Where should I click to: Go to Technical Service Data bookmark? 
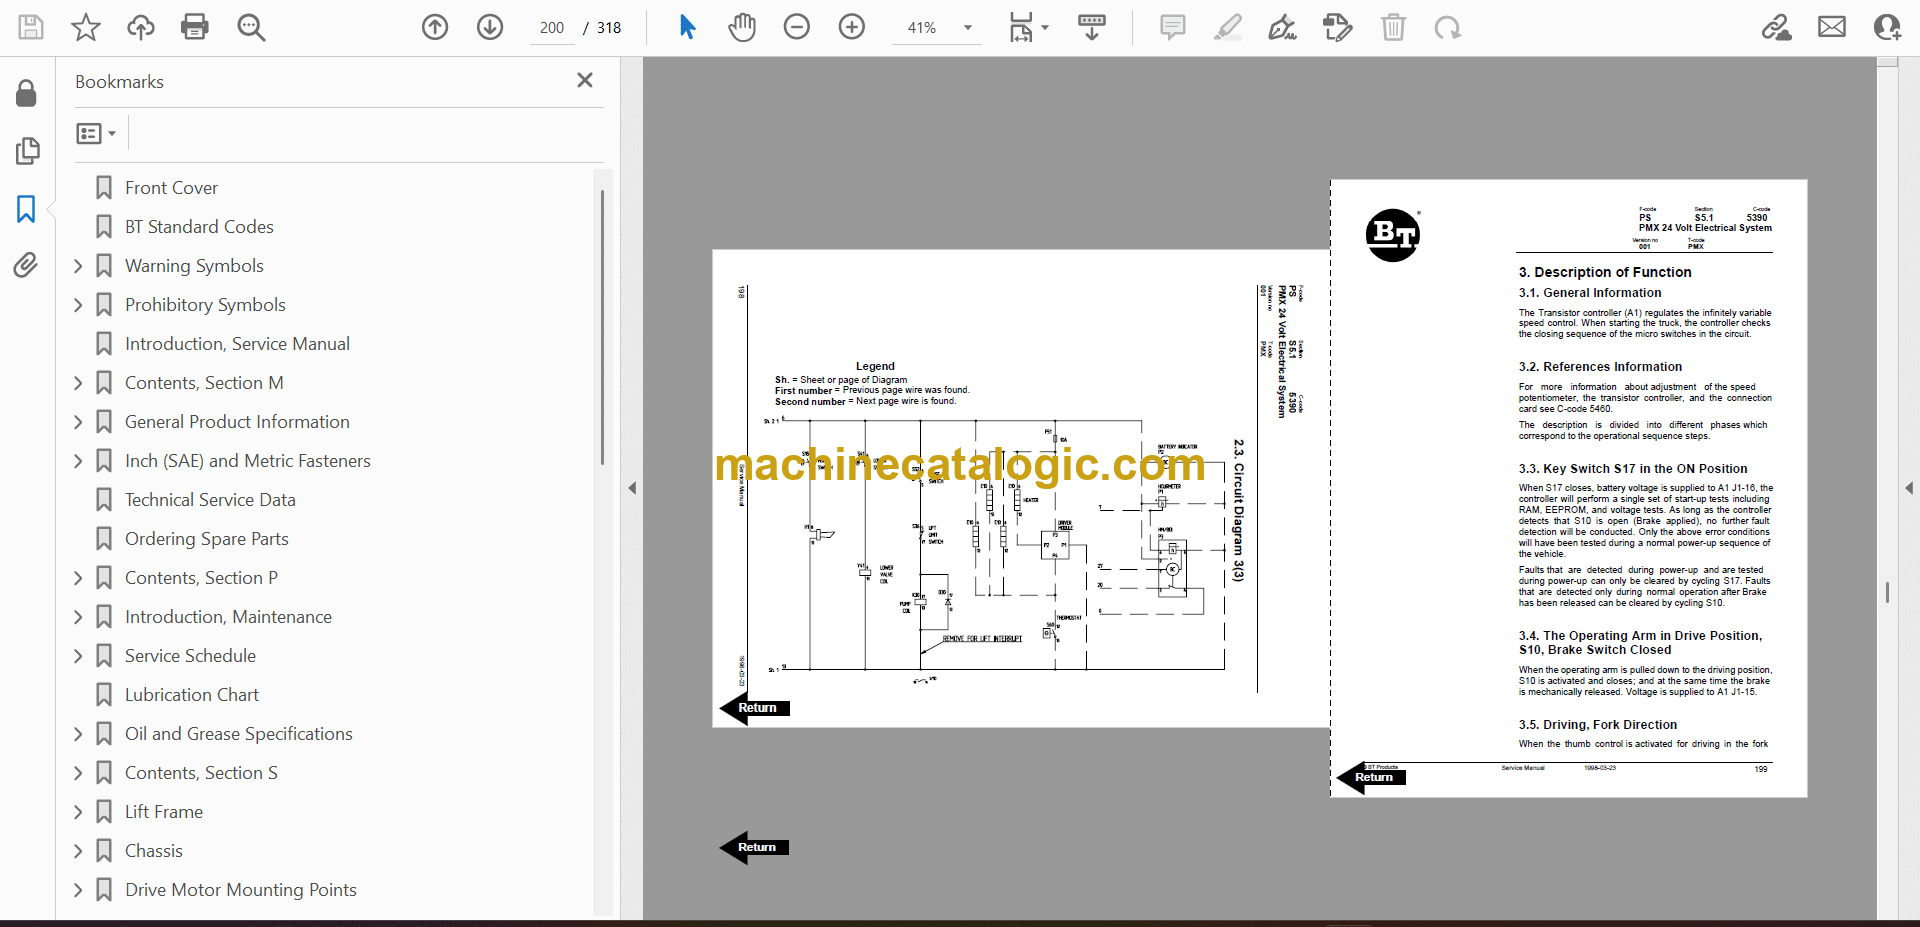(x=210, y=500)
